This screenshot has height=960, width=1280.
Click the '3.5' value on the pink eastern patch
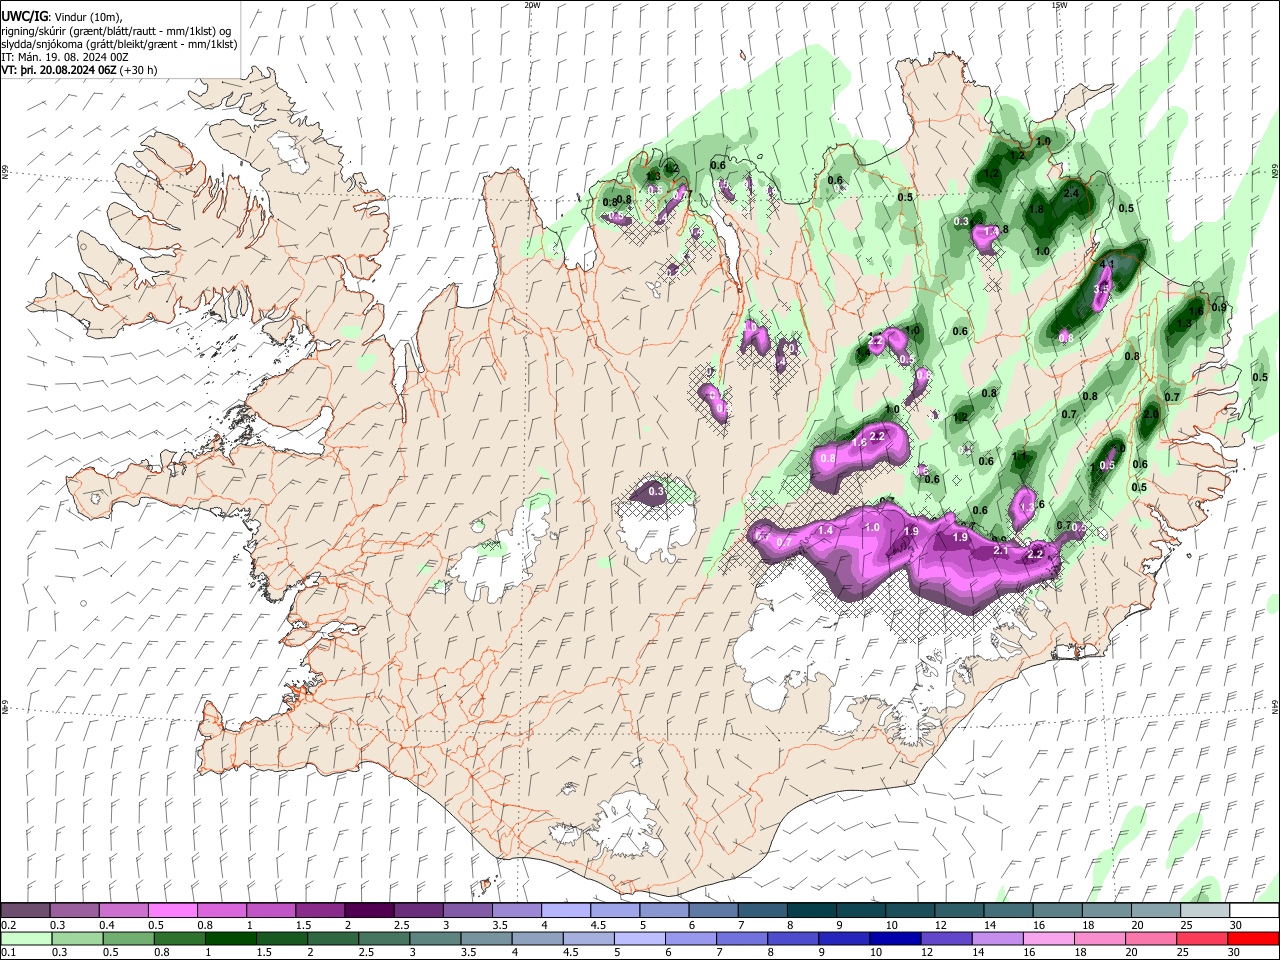click(x=1102, y=288)
